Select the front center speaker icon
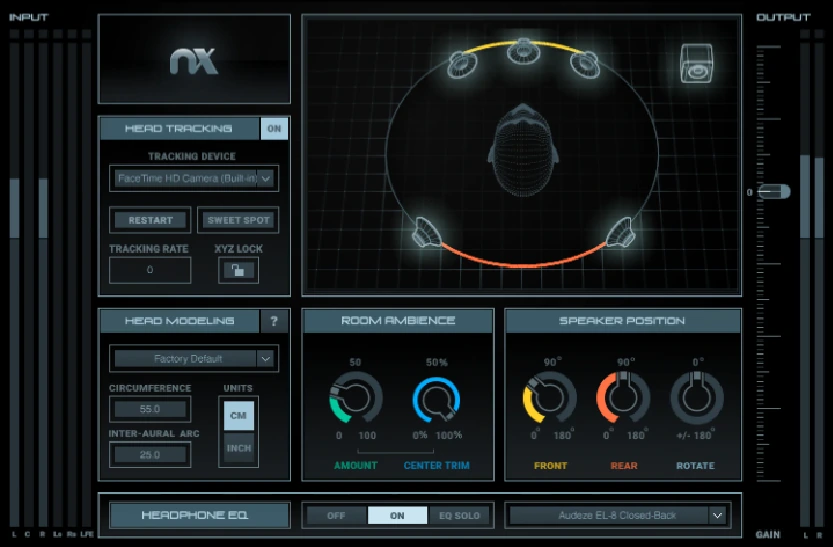 pos(523,52)
